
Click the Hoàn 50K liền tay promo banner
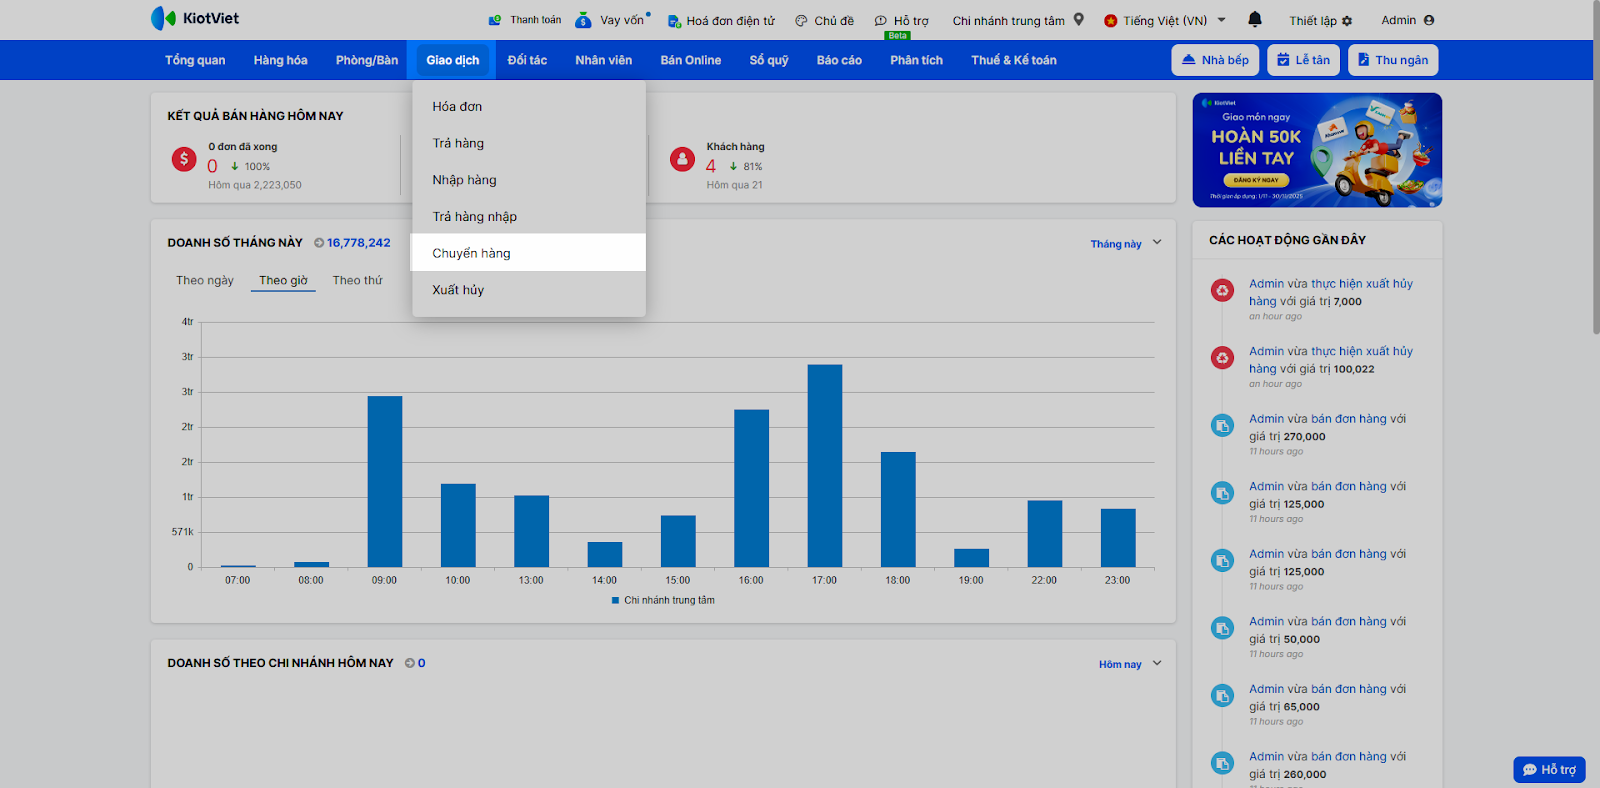pyautogui.click(x=1317, y=150)
